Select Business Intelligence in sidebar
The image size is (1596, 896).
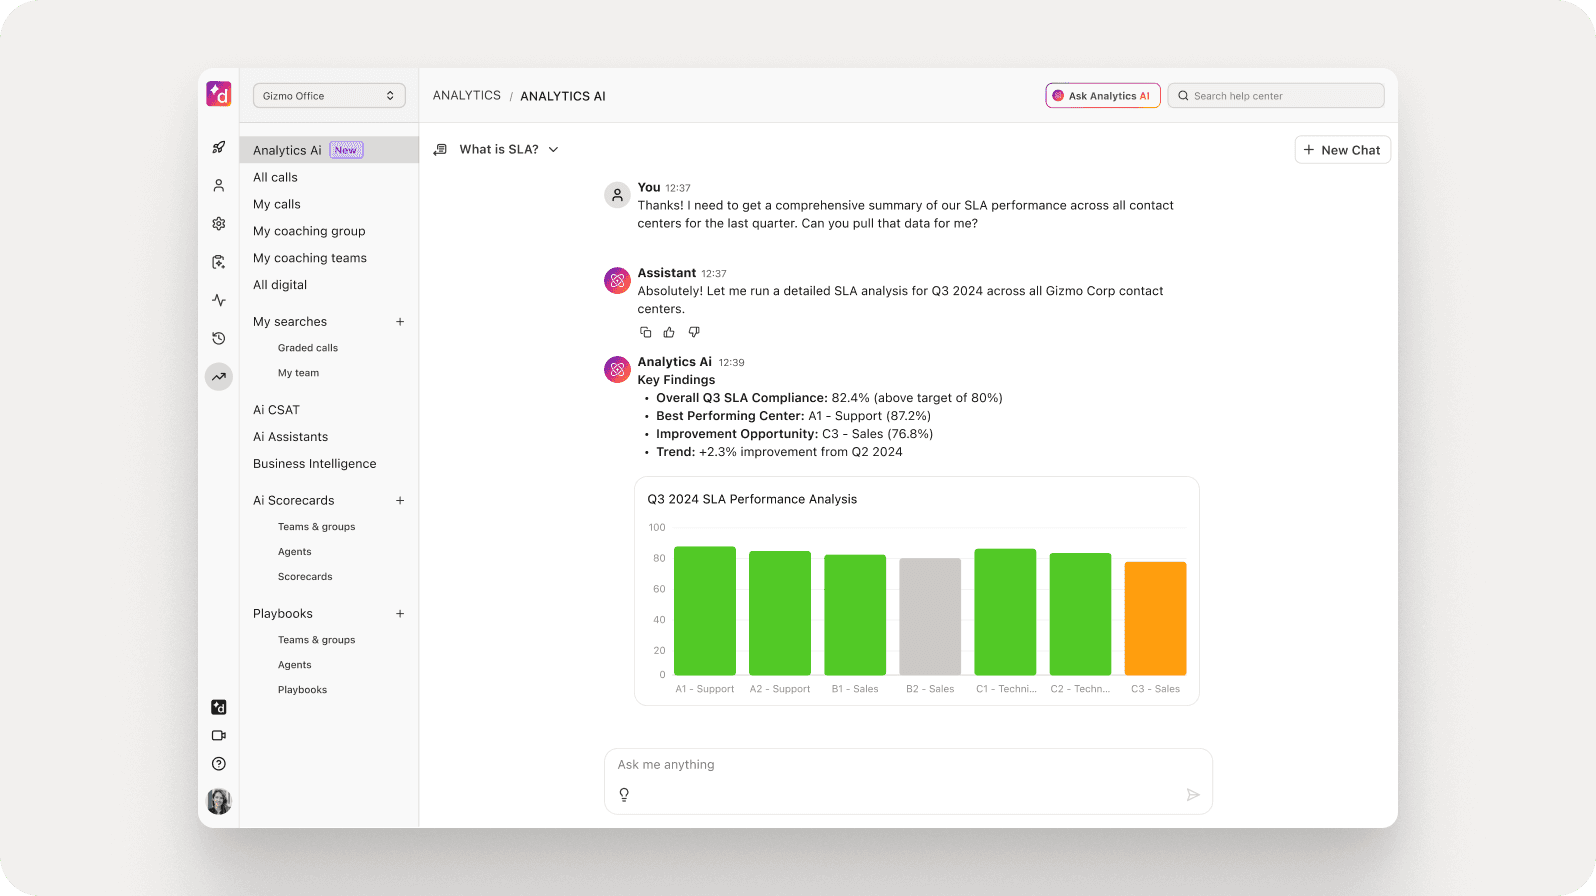[x=315, y=464]
